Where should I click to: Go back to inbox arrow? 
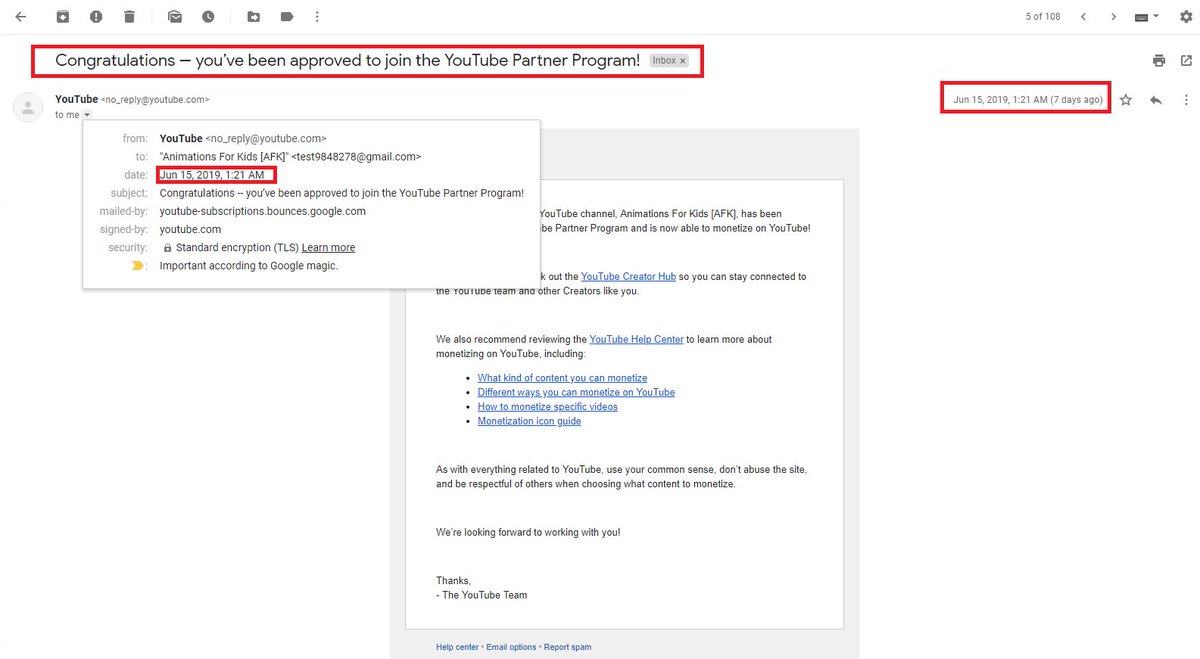pyautogui.click(x=20, y=17)
